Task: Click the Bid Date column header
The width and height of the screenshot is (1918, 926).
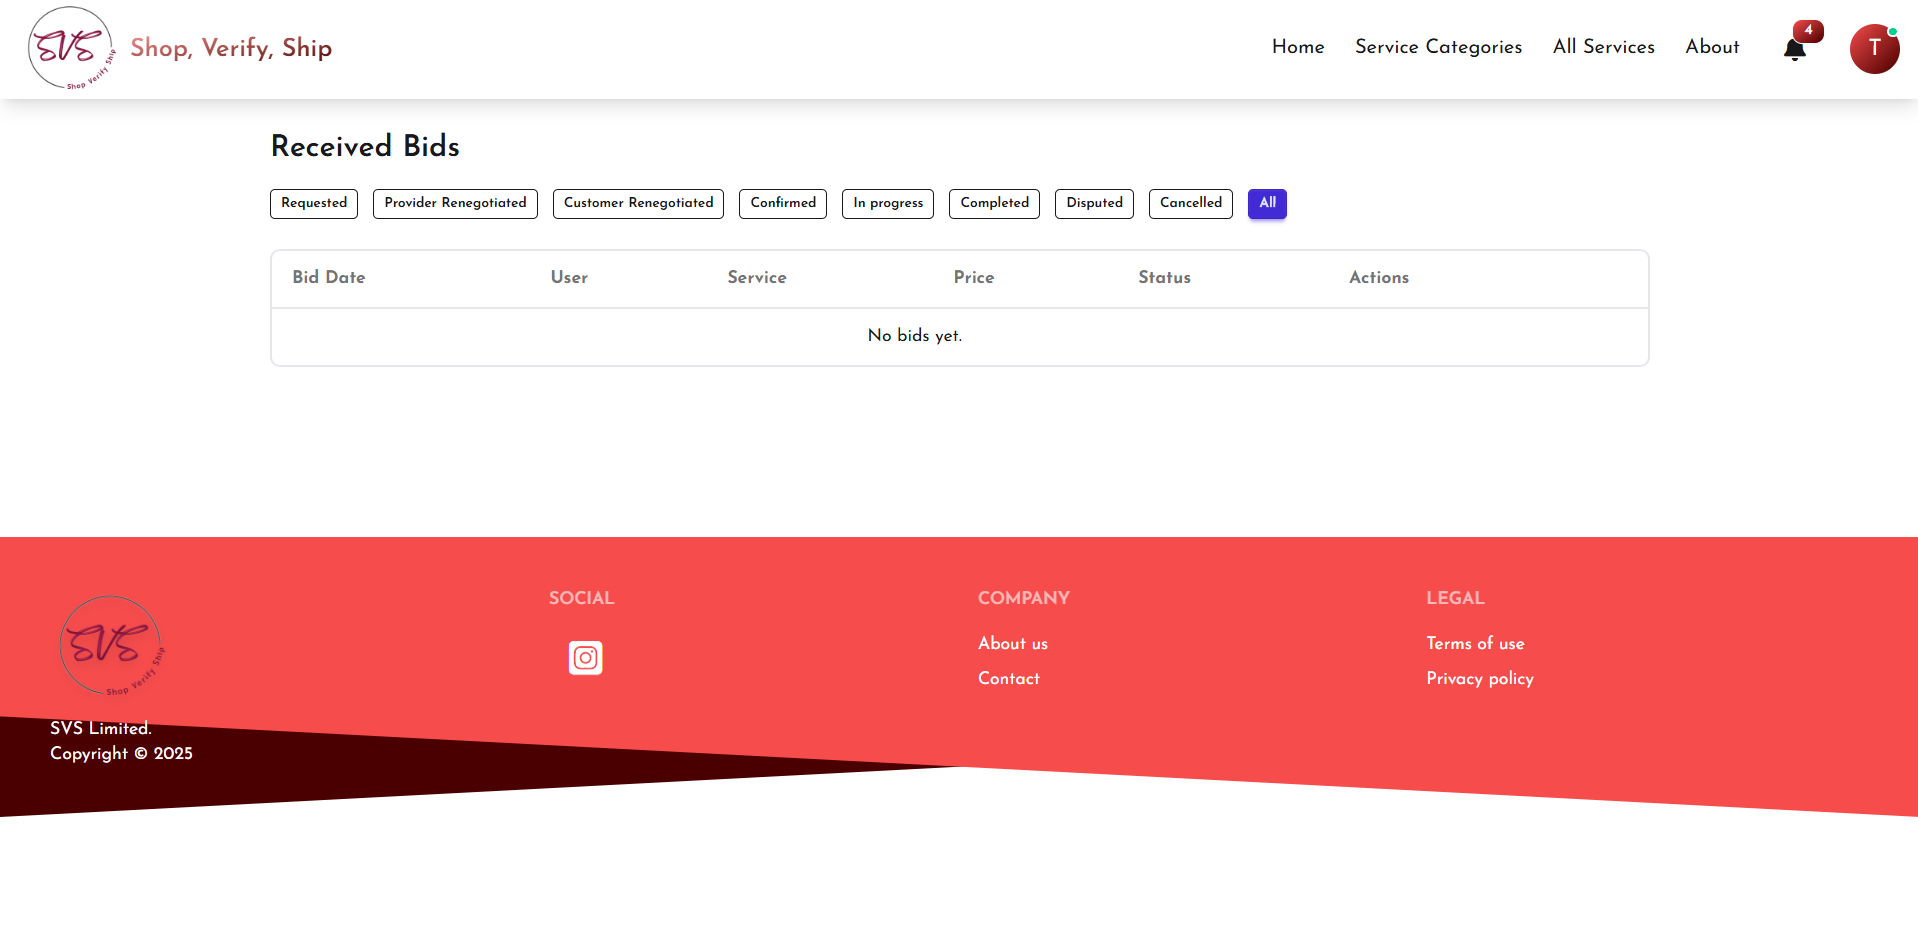Action: tap(329, 277)
